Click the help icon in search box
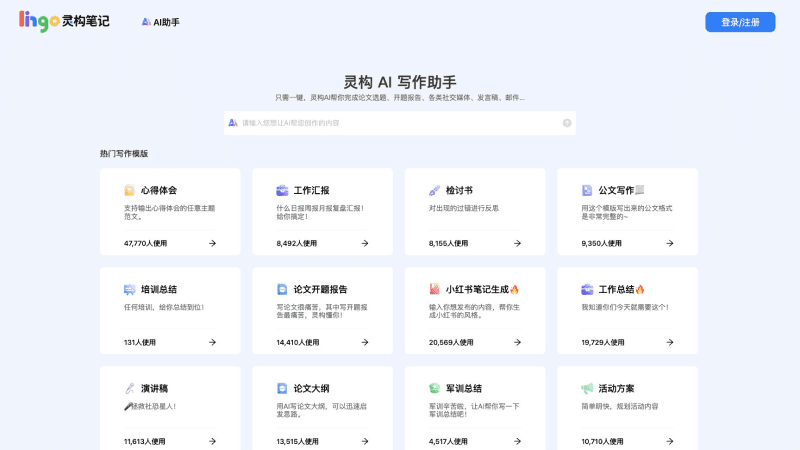 coord(567,123)
